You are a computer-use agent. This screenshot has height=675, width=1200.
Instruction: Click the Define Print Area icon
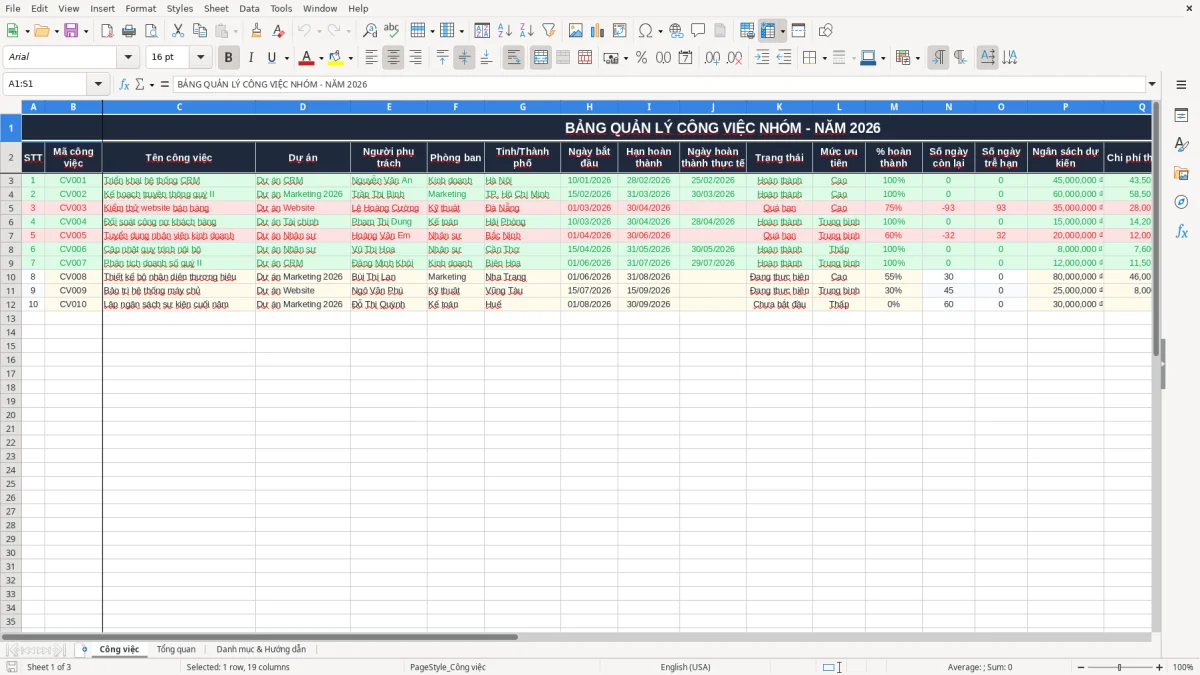747,31
